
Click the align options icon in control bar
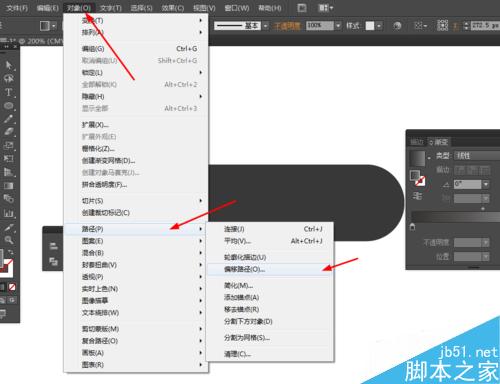(420, 26)
